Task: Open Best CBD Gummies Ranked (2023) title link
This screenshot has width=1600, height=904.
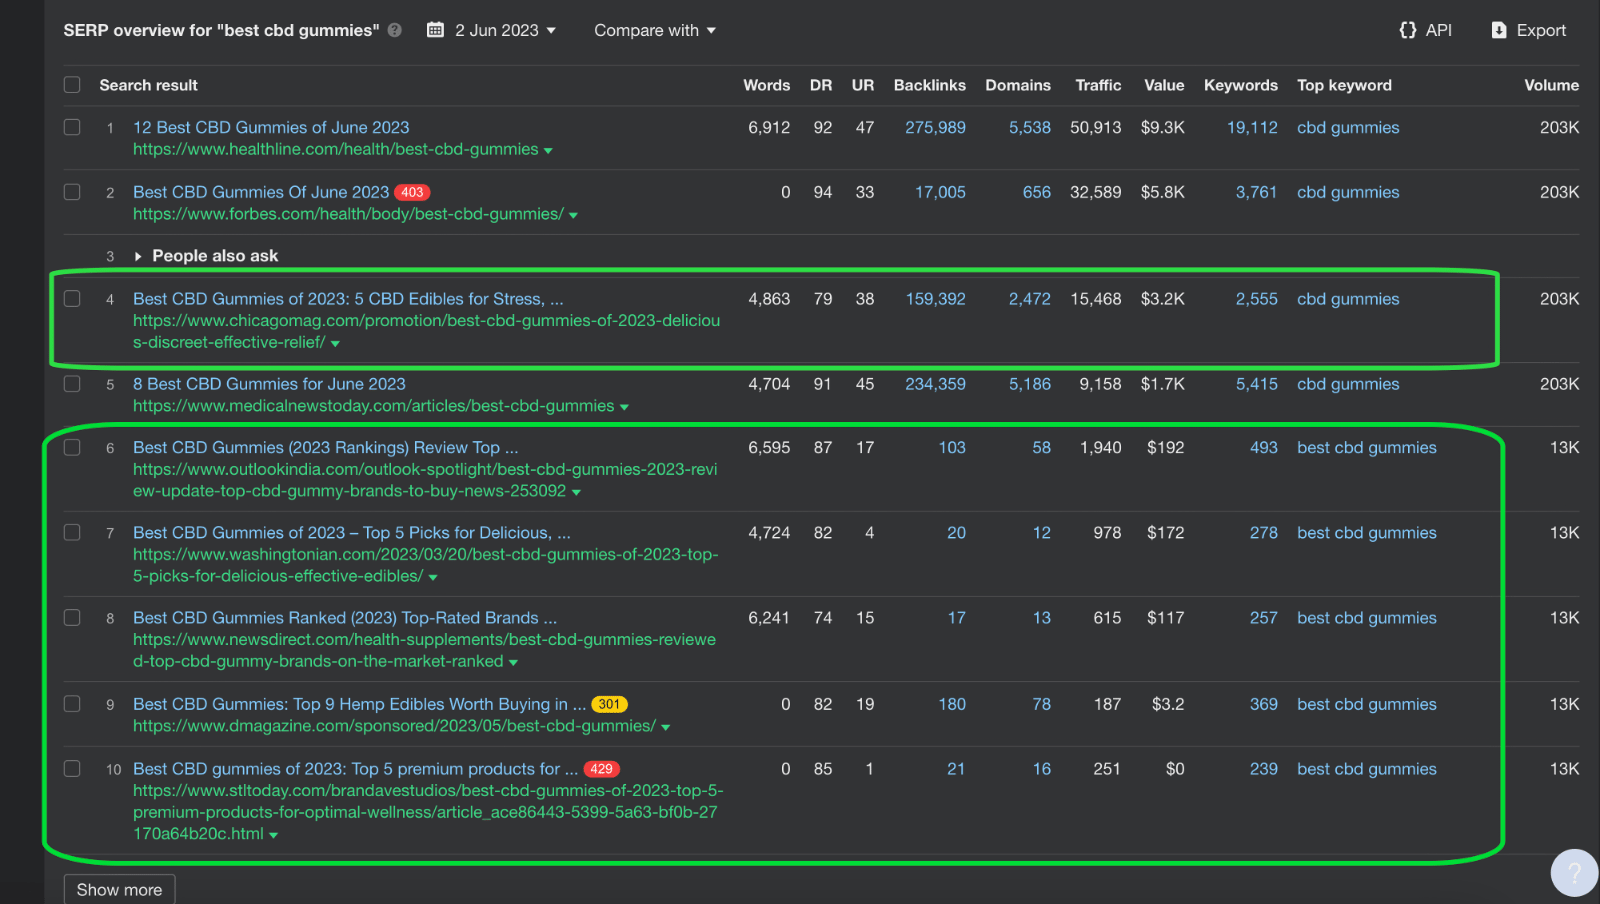Action: 345,618
